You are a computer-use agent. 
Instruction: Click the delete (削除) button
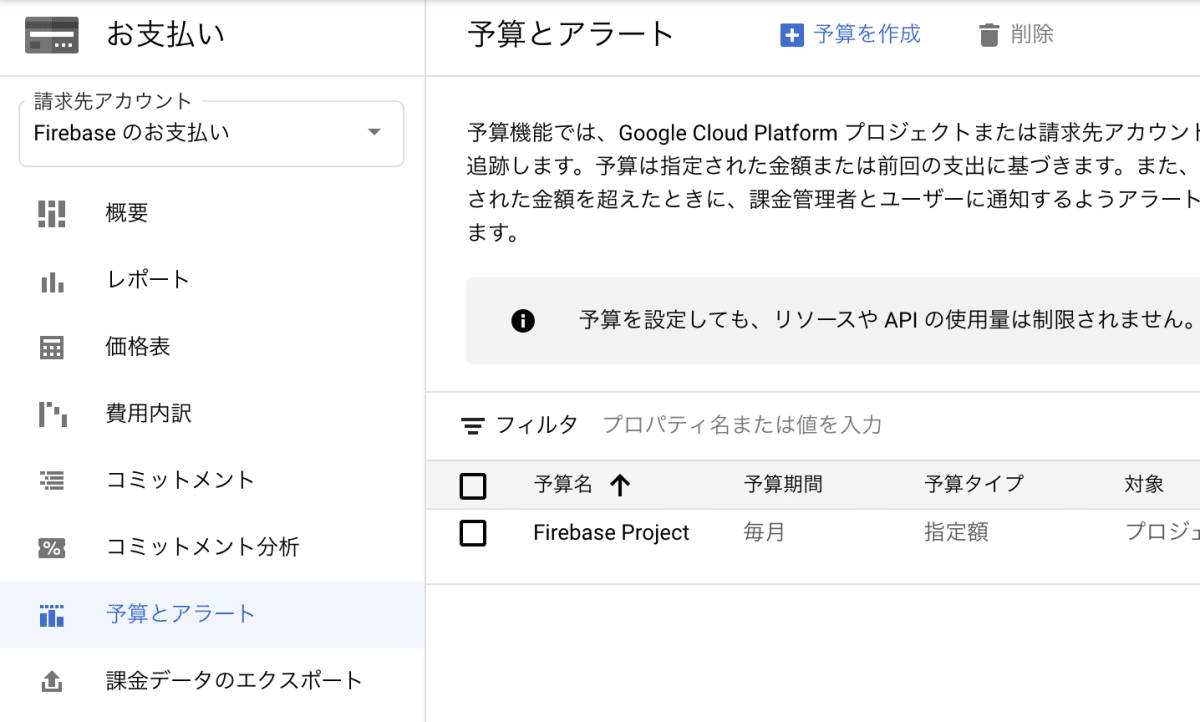pyautogui.click(x=1016, y=35)
